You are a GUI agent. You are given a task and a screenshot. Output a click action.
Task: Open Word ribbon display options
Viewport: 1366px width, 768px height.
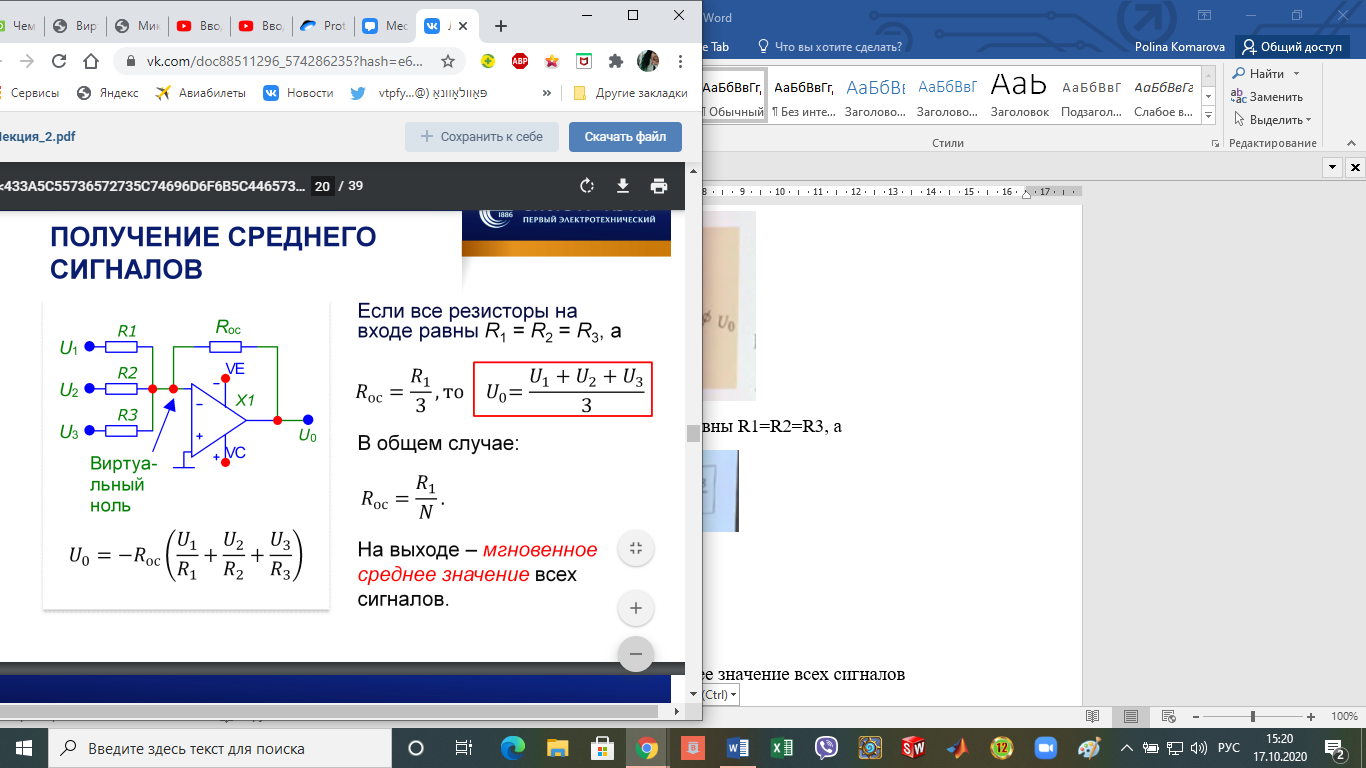tap(1203, 16)
